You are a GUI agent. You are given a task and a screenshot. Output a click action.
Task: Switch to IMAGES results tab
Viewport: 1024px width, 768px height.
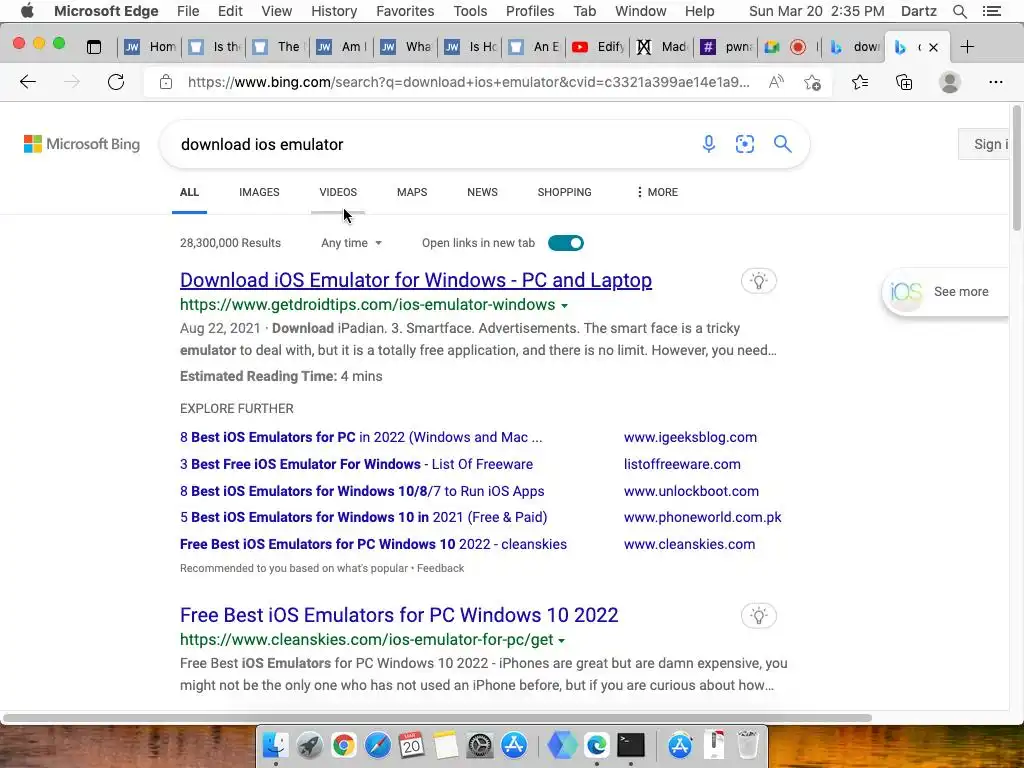259,192
